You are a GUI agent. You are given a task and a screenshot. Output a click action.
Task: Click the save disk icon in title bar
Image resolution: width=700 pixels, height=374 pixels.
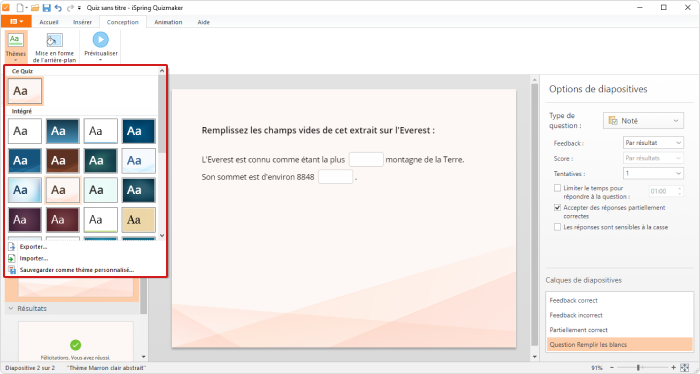click(46, 8)
